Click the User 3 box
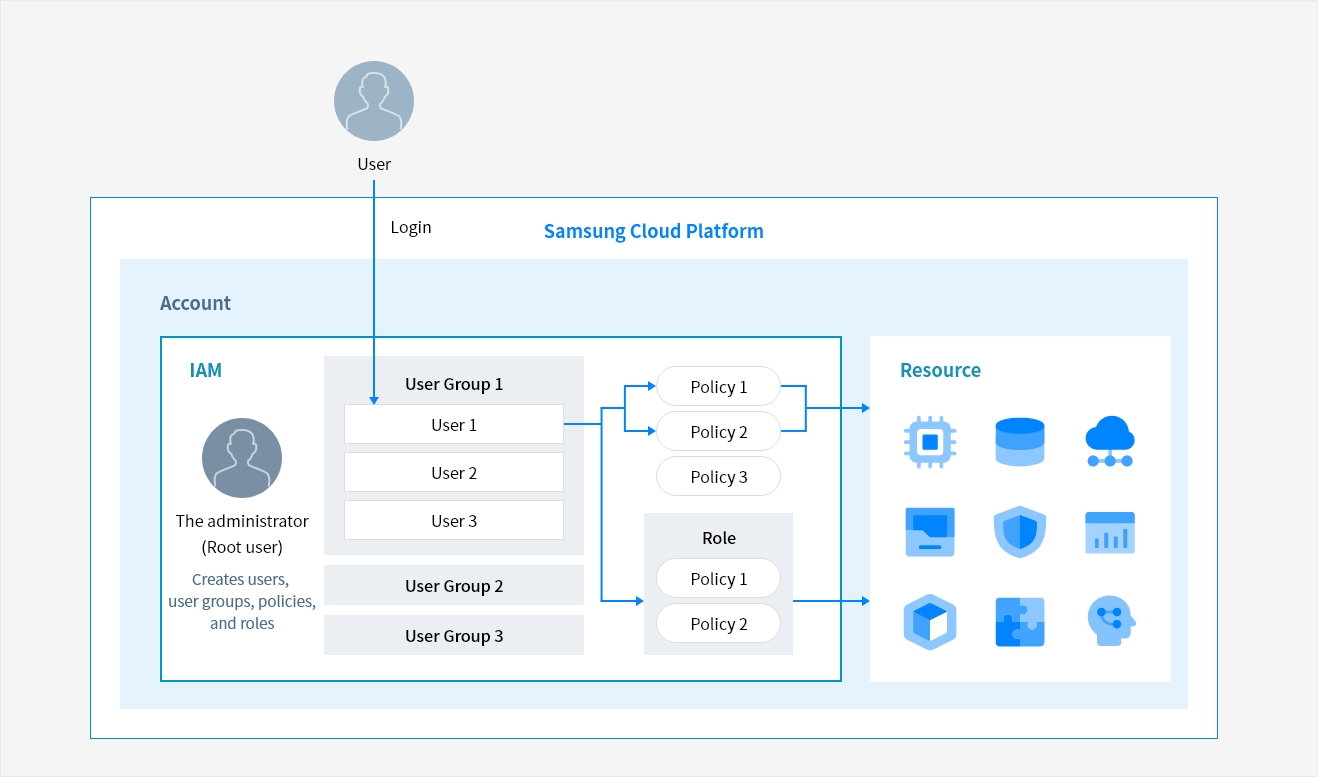This screenshot has height=777, width=1318. tap(454, 520)
